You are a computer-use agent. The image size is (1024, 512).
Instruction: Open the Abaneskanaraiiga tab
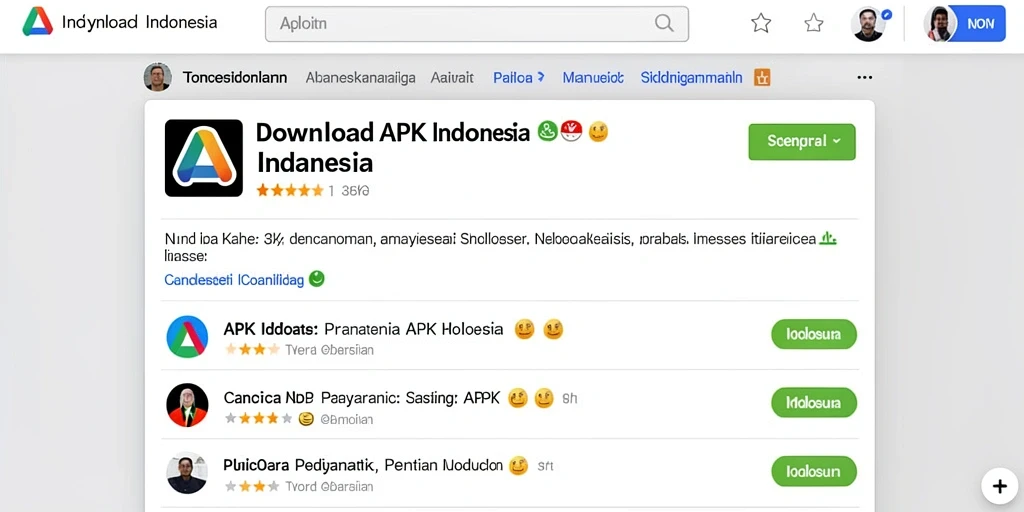360,78
